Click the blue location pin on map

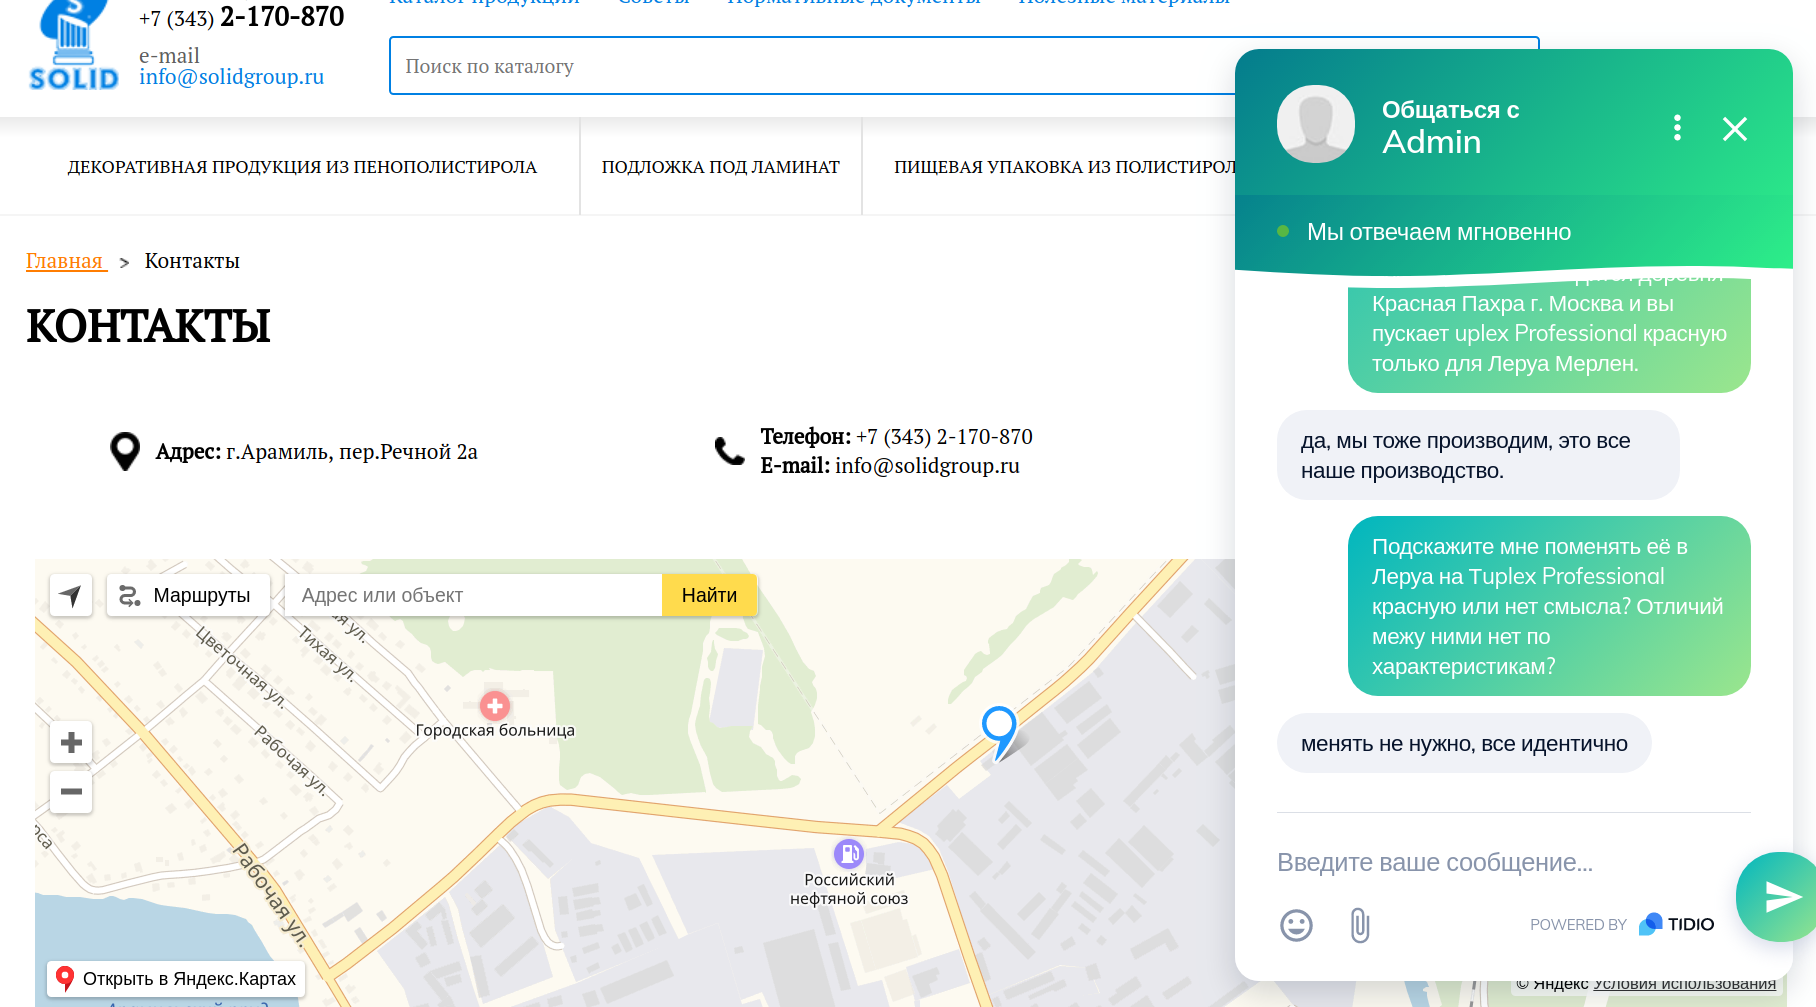tap(999, 732)
